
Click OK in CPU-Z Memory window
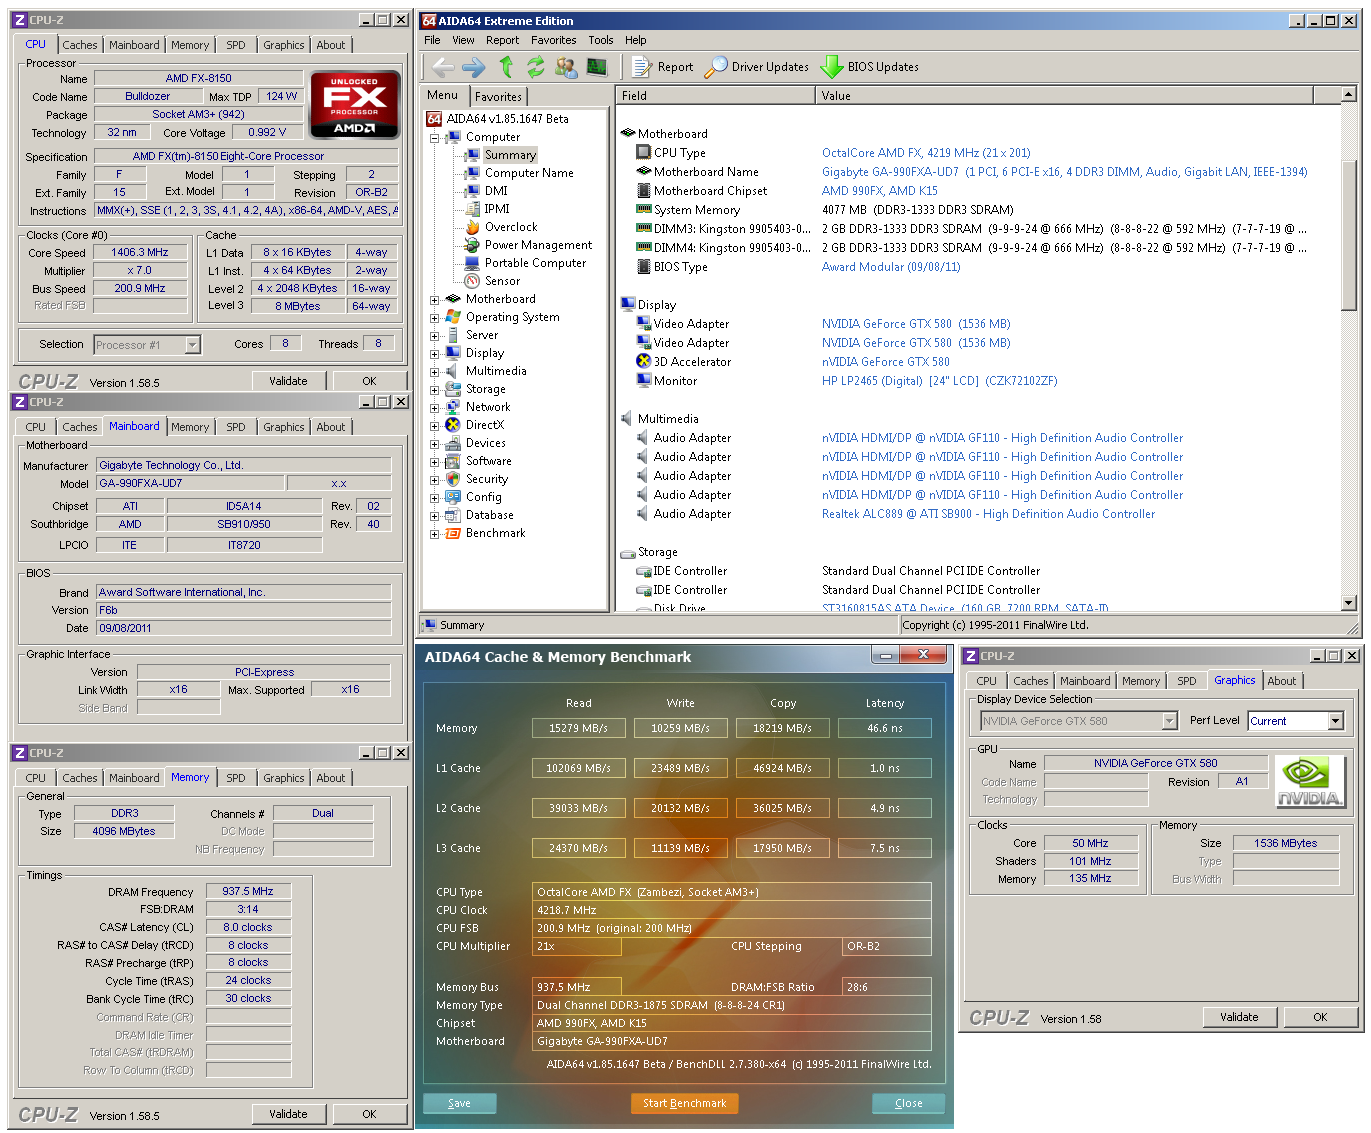click(369, 1114)
